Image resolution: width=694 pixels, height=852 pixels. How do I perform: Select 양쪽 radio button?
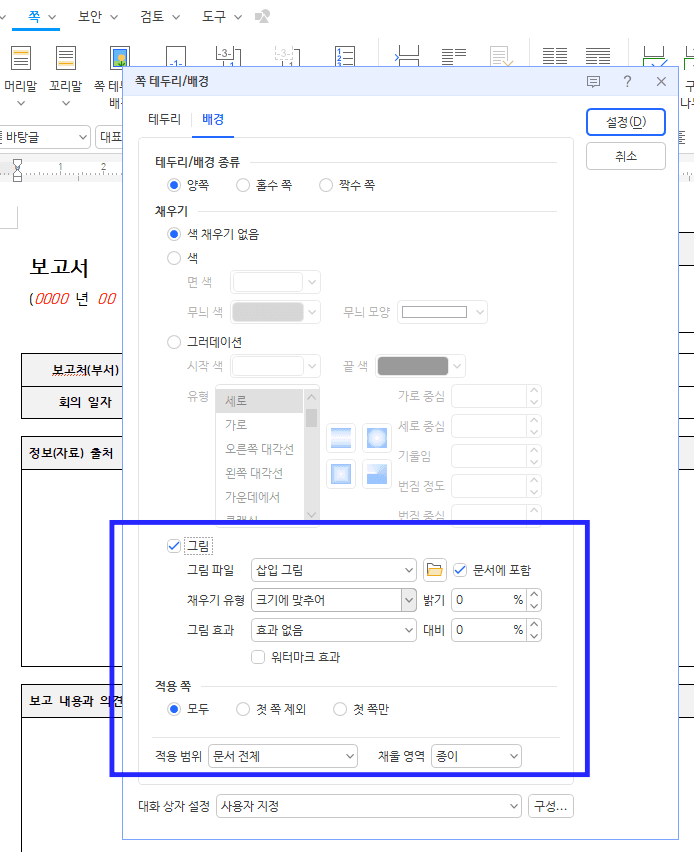(174, 185)
